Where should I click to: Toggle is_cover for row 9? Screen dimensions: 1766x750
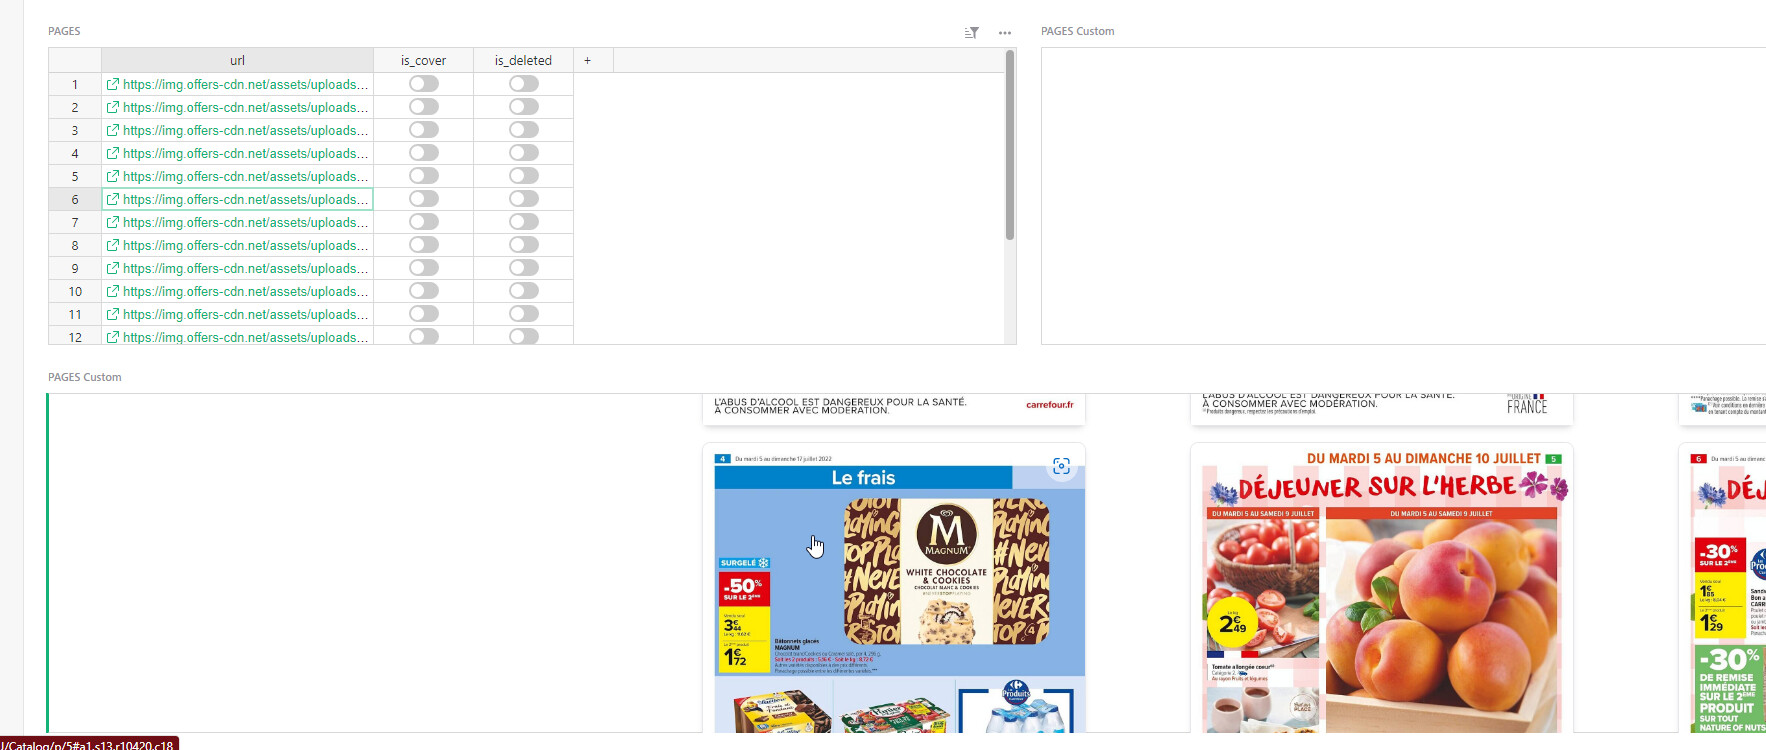424,268
